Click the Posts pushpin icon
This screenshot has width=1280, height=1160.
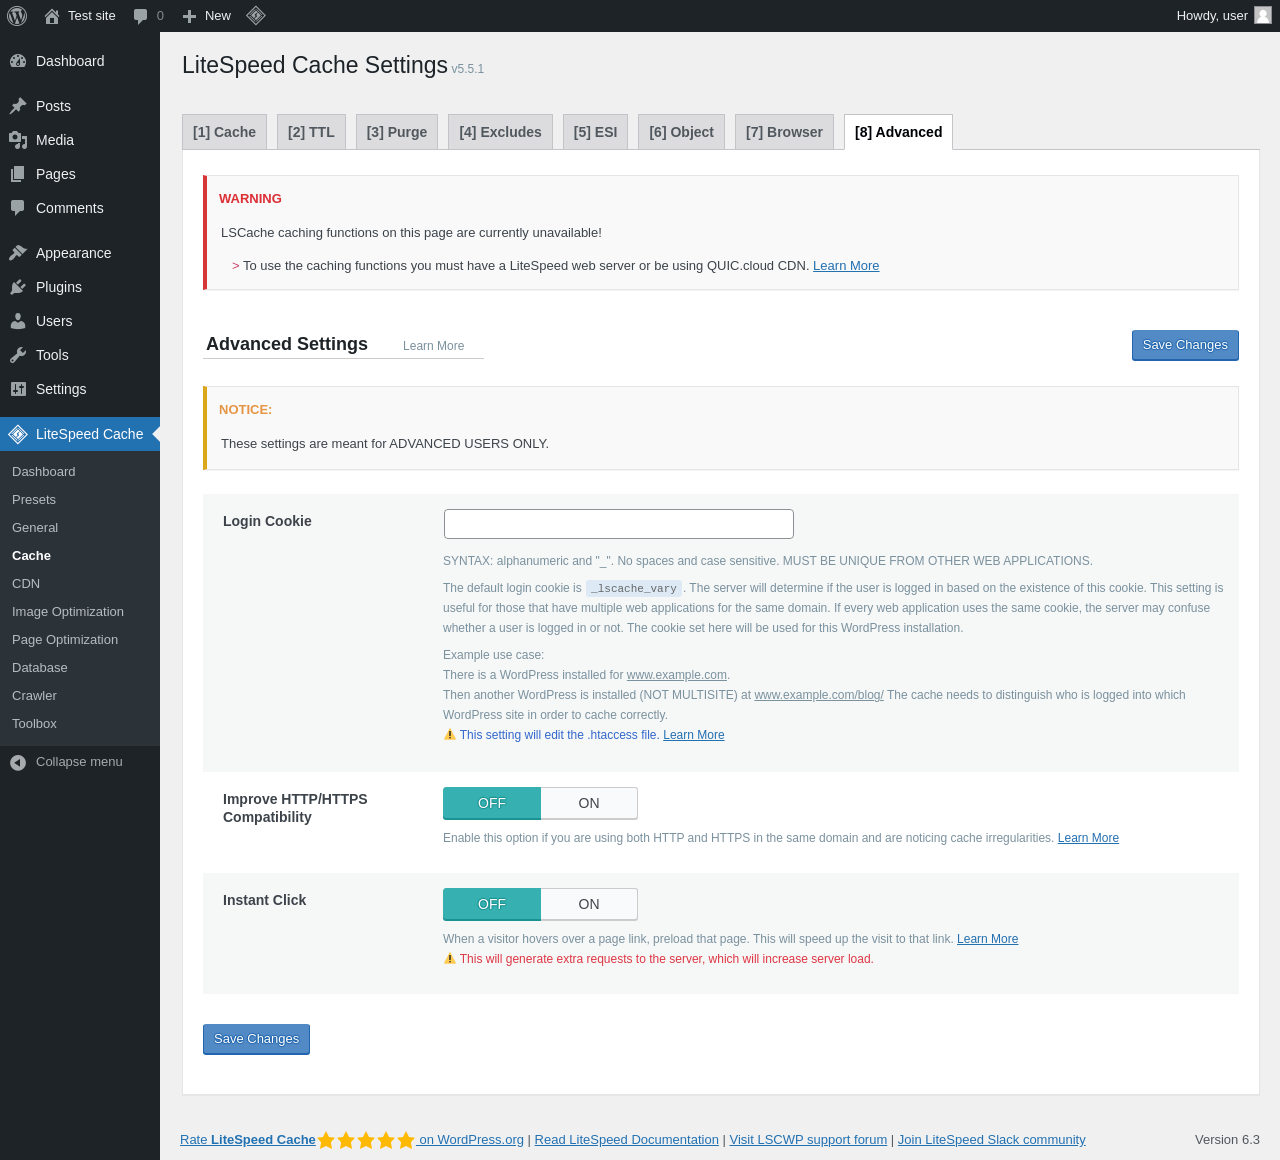pyautogui.click(x=18, y=106)
